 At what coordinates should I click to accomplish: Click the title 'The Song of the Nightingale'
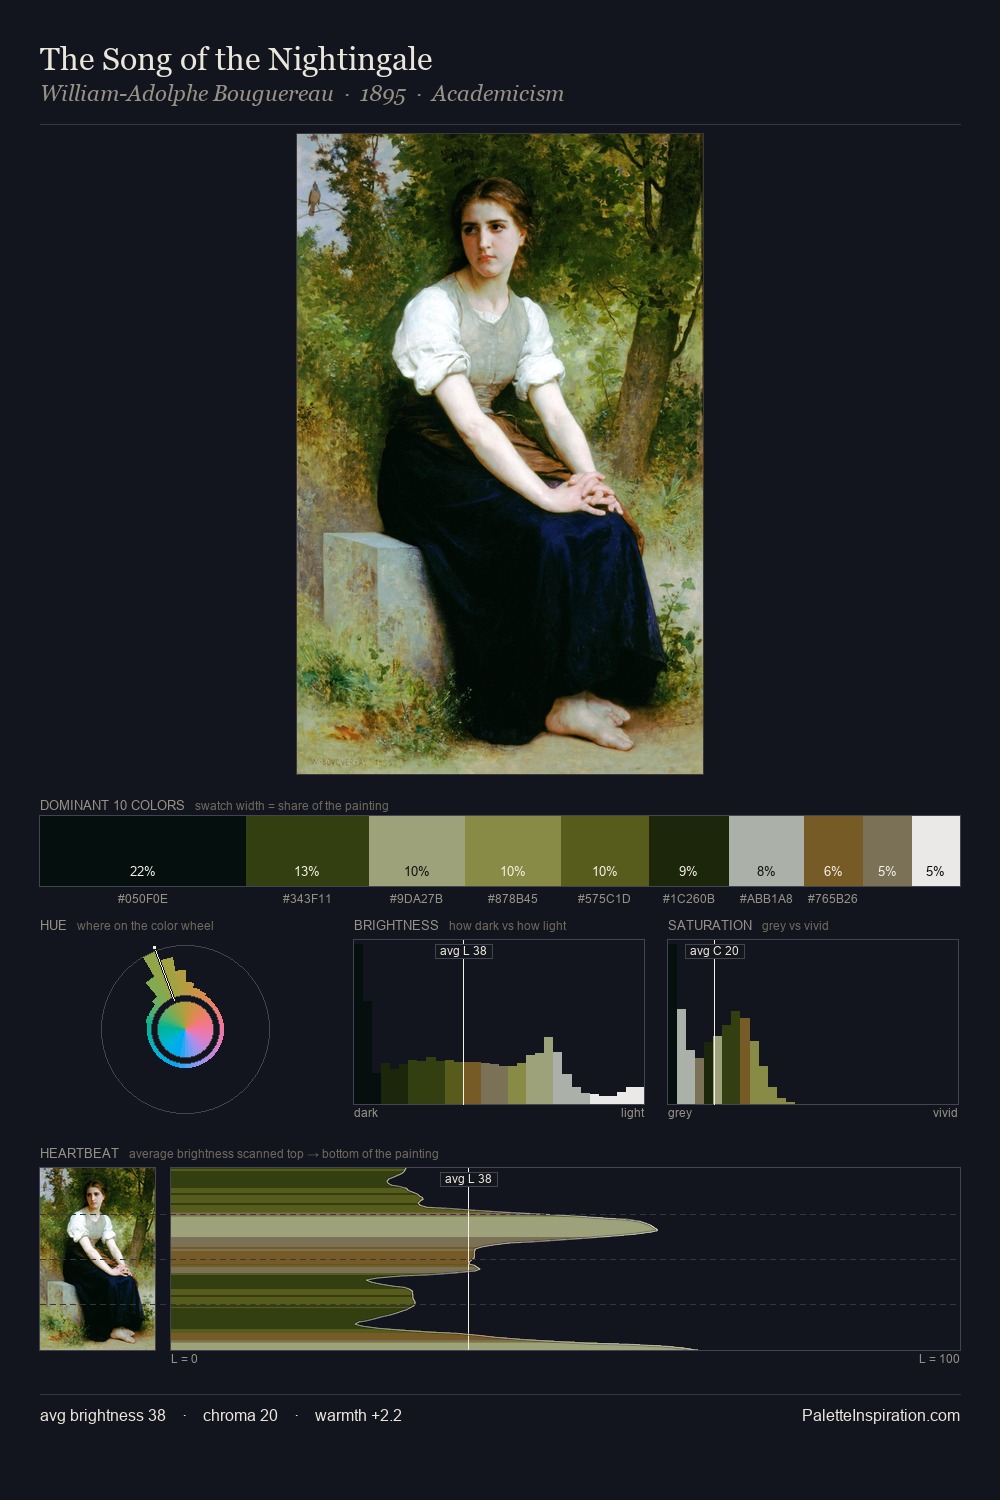point(236,60)
